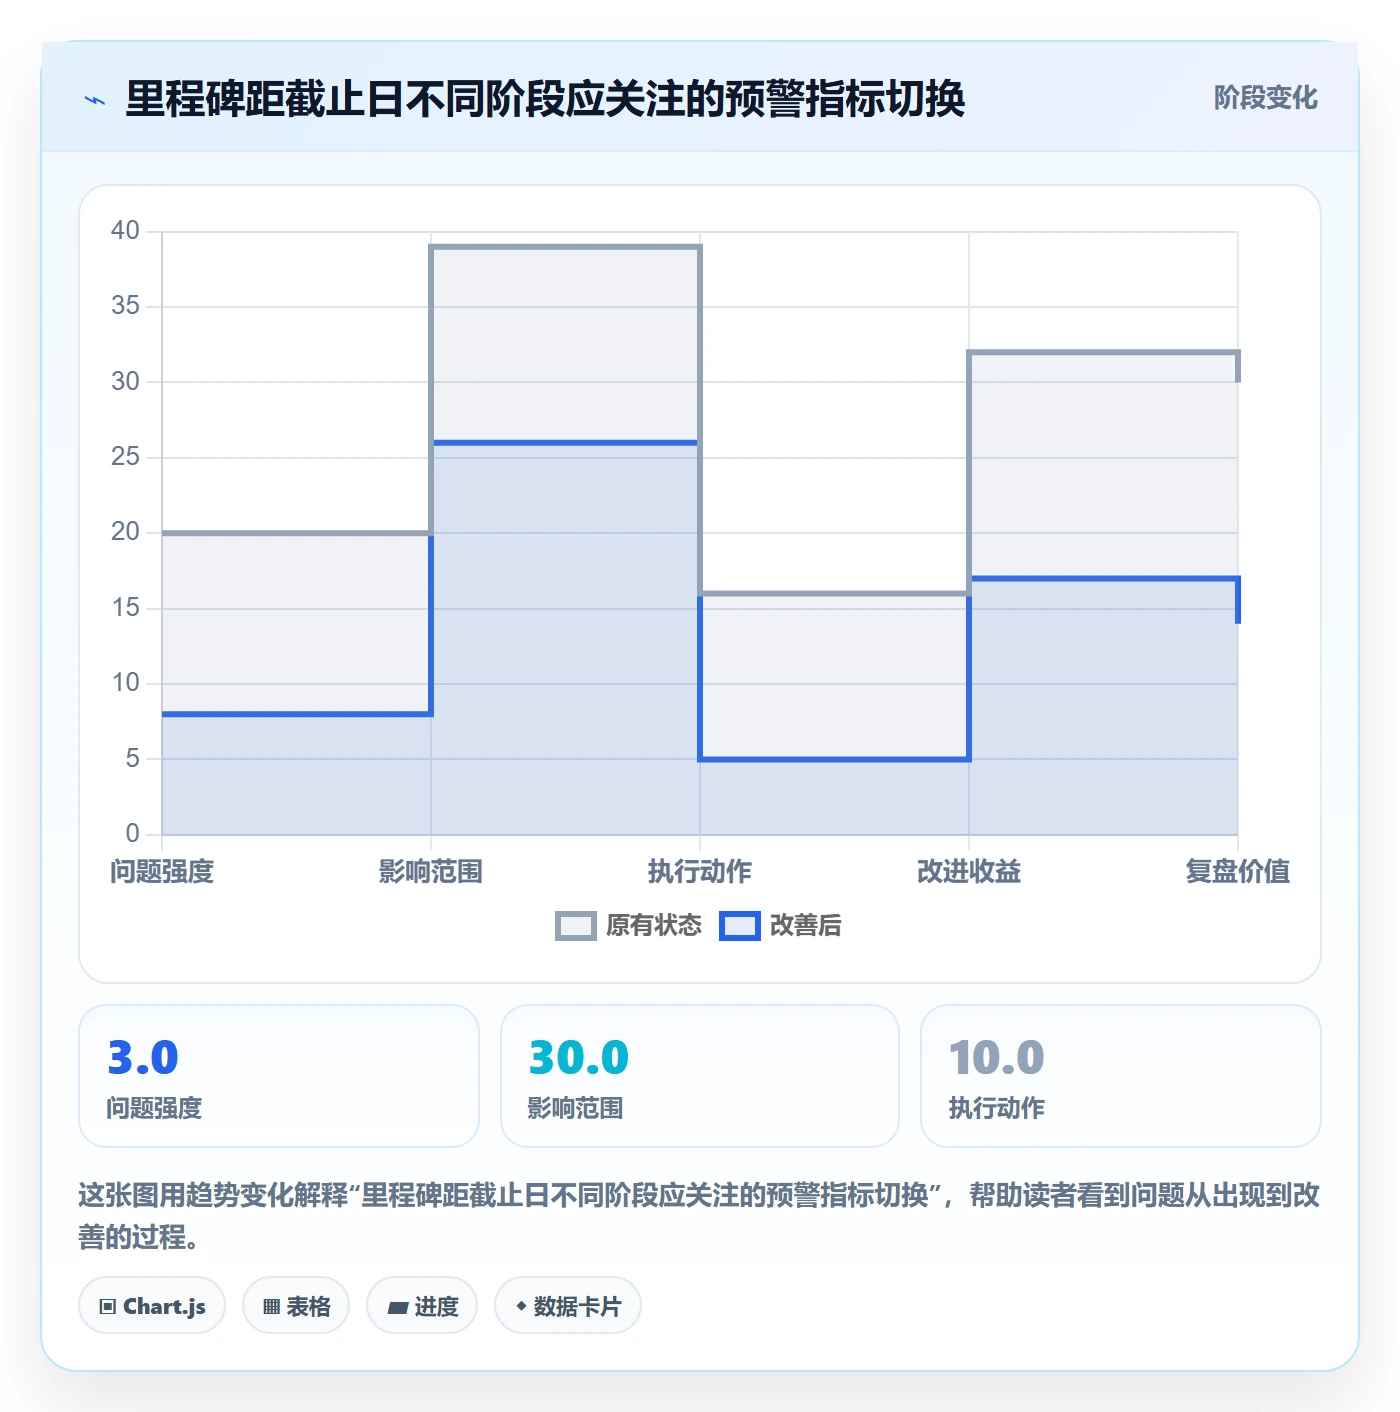Image resolution: width=1400 pixels, height=1412 pixels.
Task: Click the 改善后 legend text
Action: pos(806,926)
